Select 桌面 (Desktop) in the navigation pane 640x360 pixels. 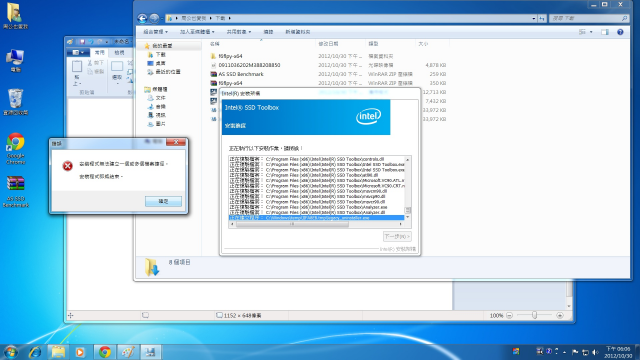[160, 63]
